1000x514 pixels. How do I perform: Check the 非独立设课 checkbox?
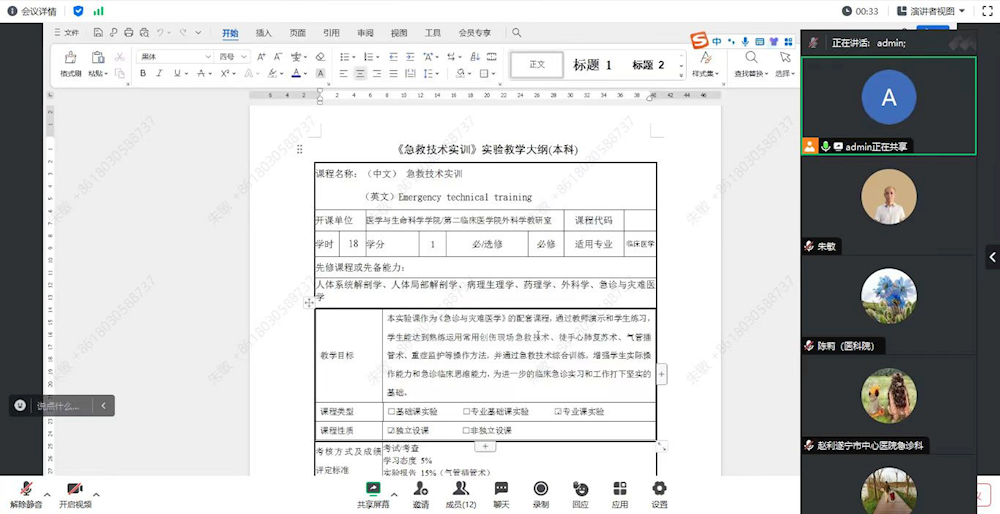point(467,430)
